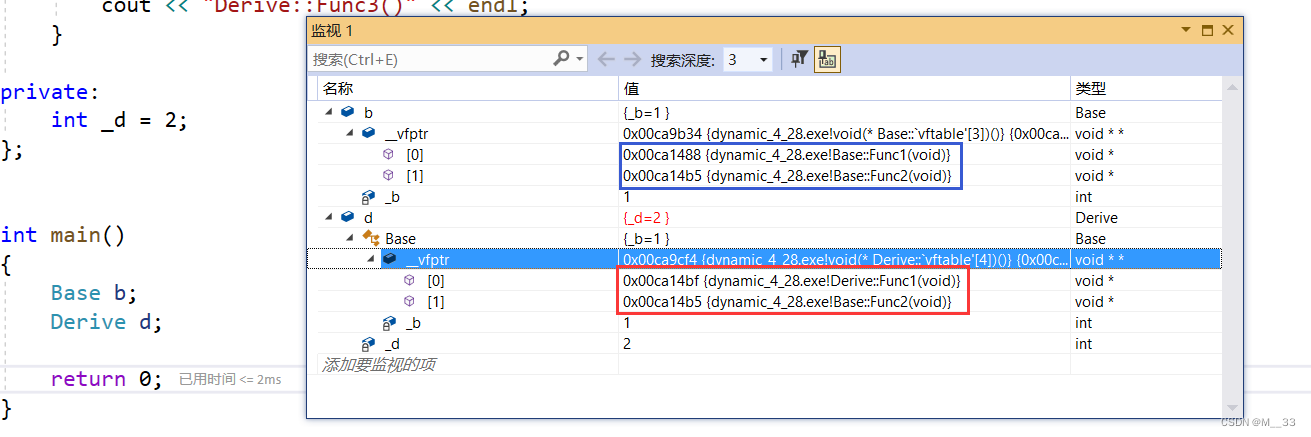Screen dimensions: 1311x437
Task: Click the locked field icon of _b under Base
Action: (x=389, y=323)
